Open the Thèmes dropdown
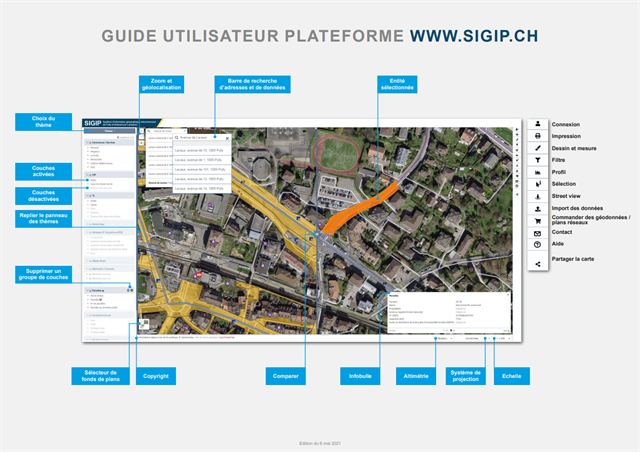 click(109, 131)
